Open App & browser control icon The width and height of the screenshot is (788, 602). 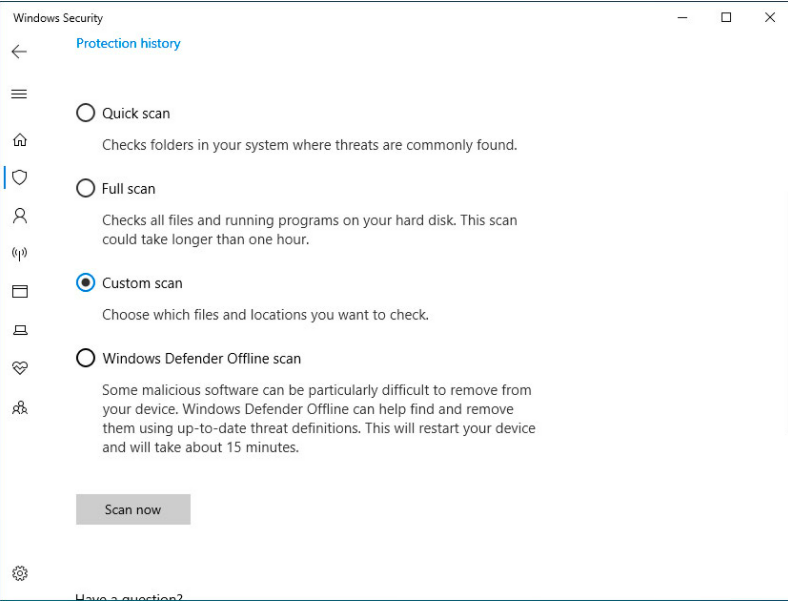pos(20,291)
